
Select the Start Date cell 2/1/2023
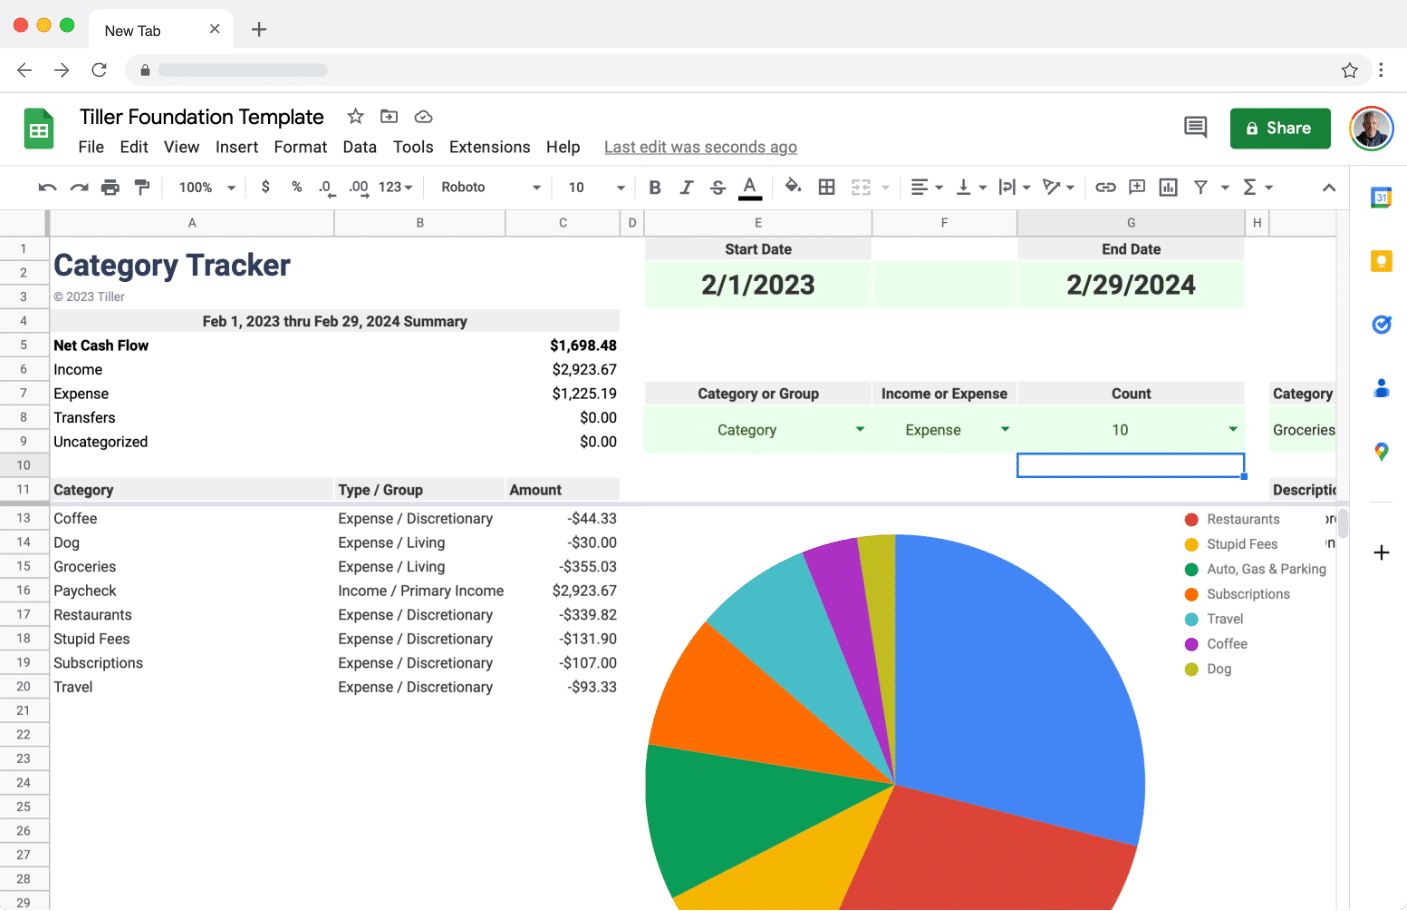point(758,285)
